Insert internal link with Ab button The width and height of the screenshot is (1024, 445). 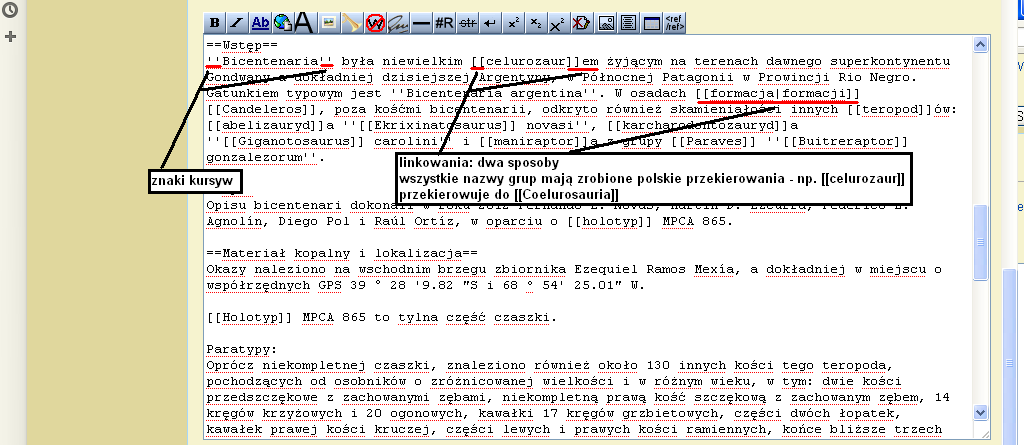coord(260,22)
